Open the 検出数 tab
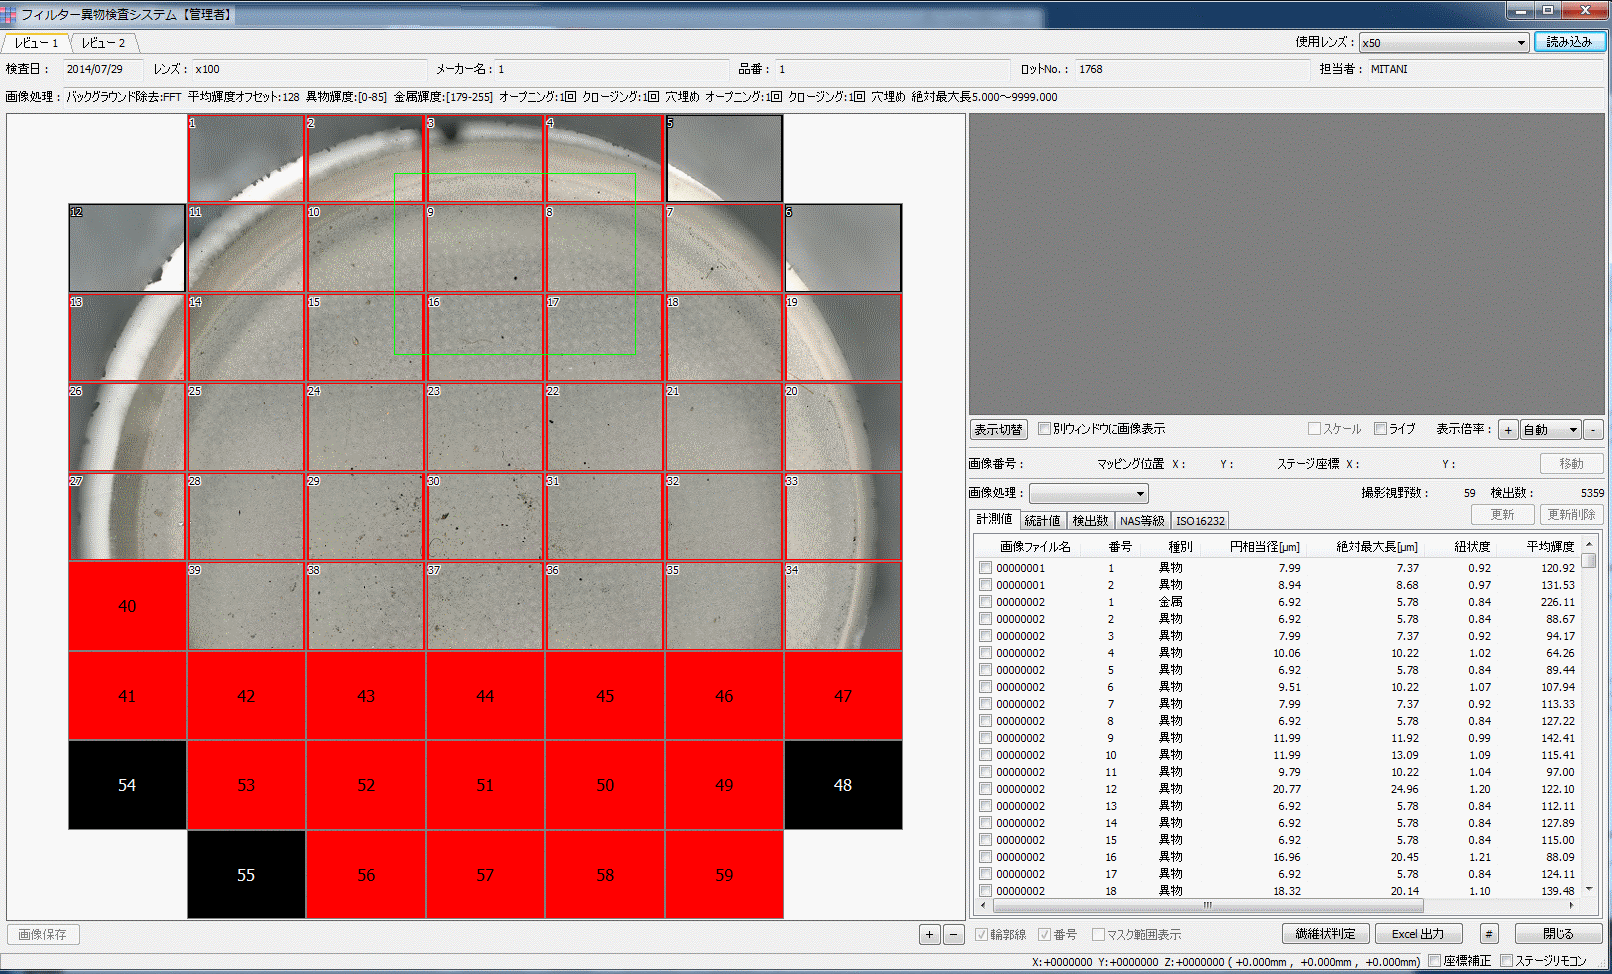This screenshot has height=974, width=1612. (1090, 521)
